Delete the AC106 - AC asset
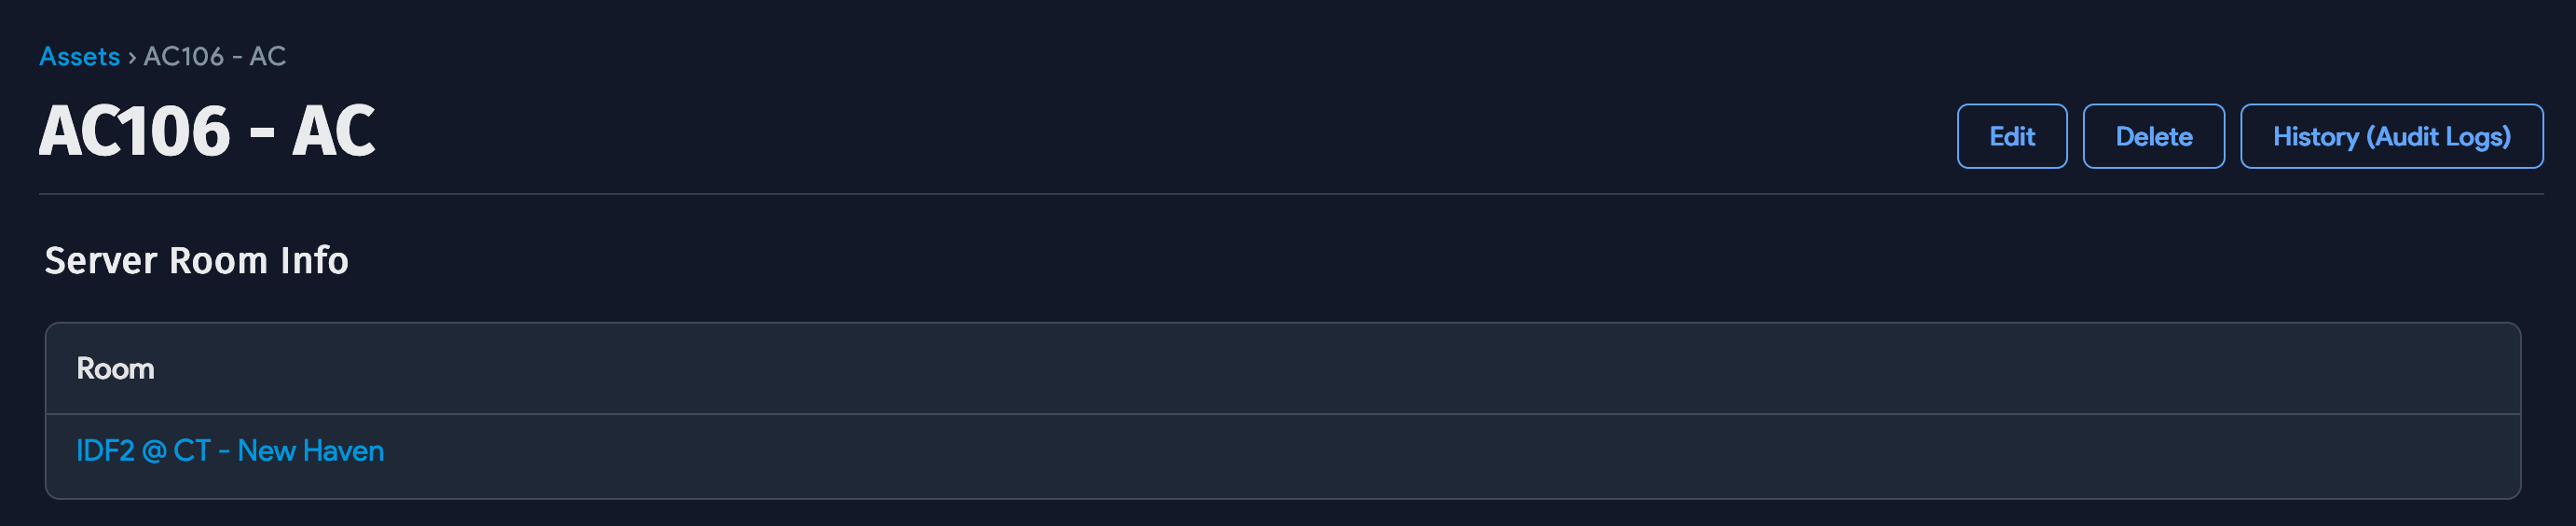This screenshot has width=2576, height=526. [2153, 137]
